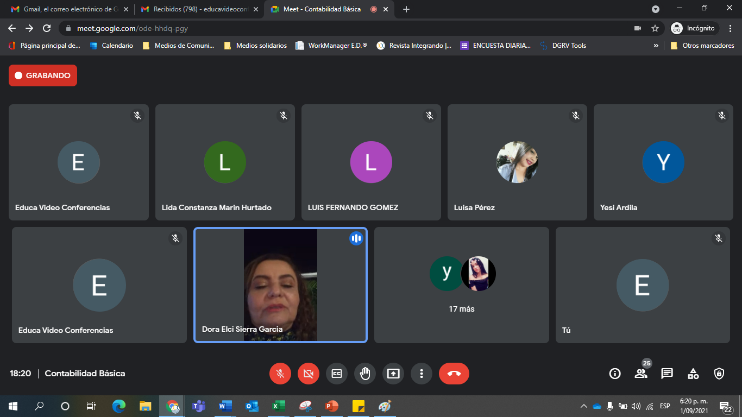Open host controls shield icon

(719, 373)
